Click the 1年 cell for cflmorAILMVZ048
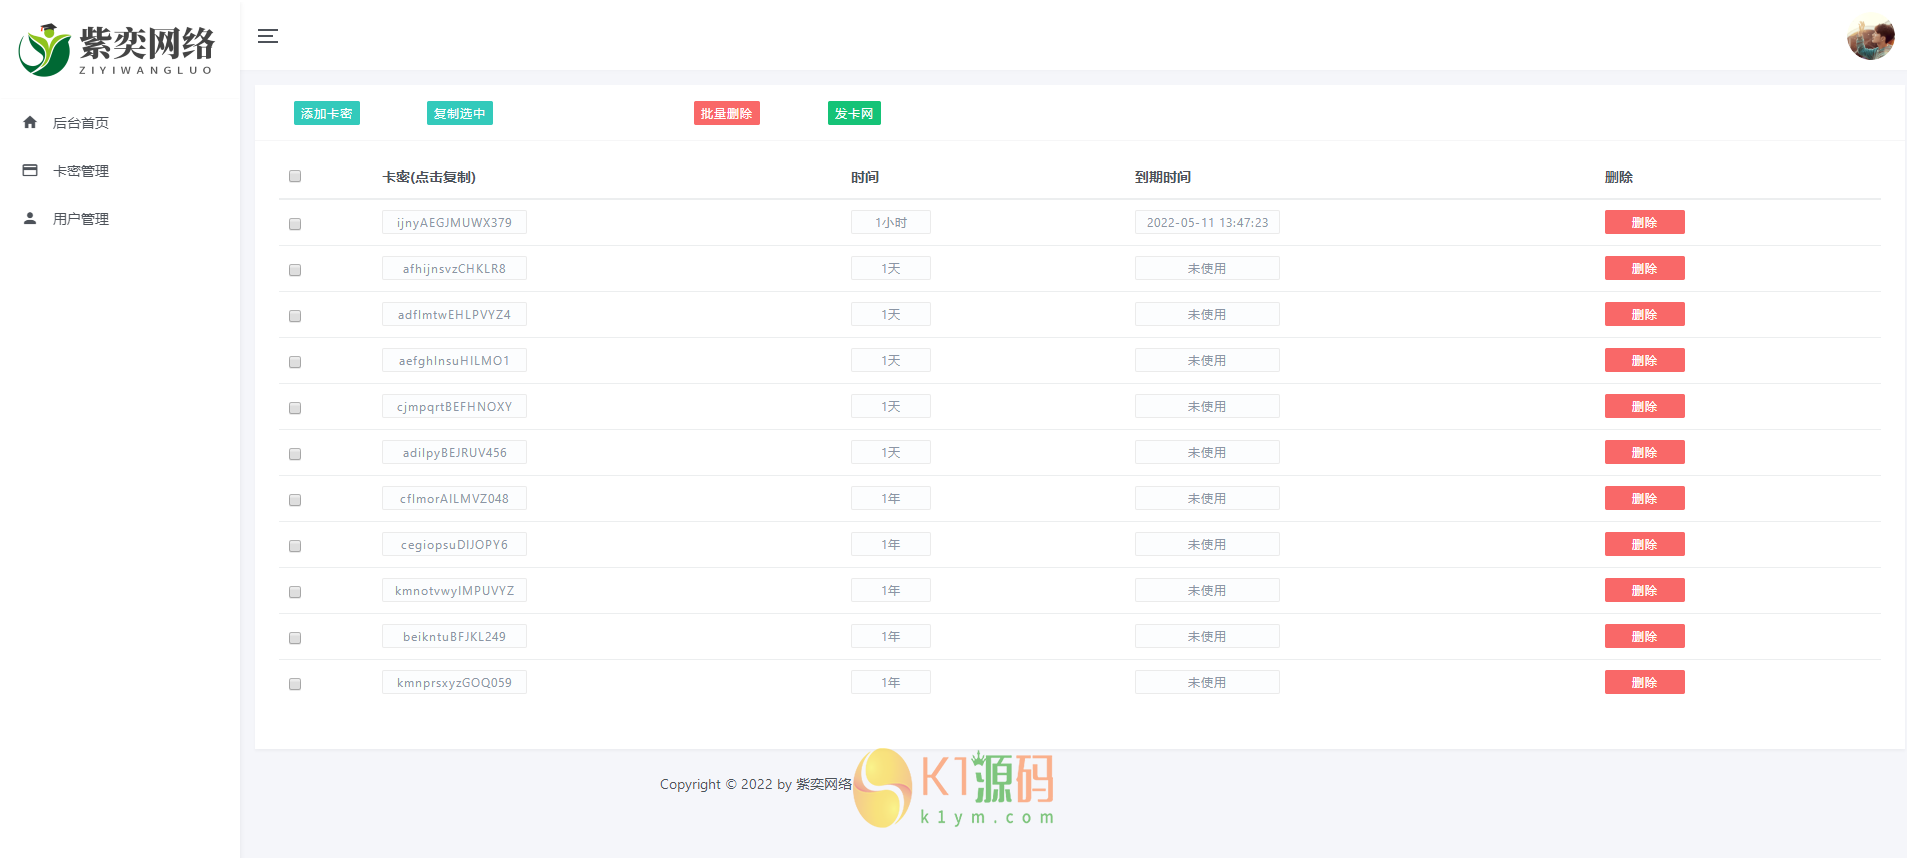Viewport: 1907px width, 858px height. pyautogui.click(x=891, y=498)
